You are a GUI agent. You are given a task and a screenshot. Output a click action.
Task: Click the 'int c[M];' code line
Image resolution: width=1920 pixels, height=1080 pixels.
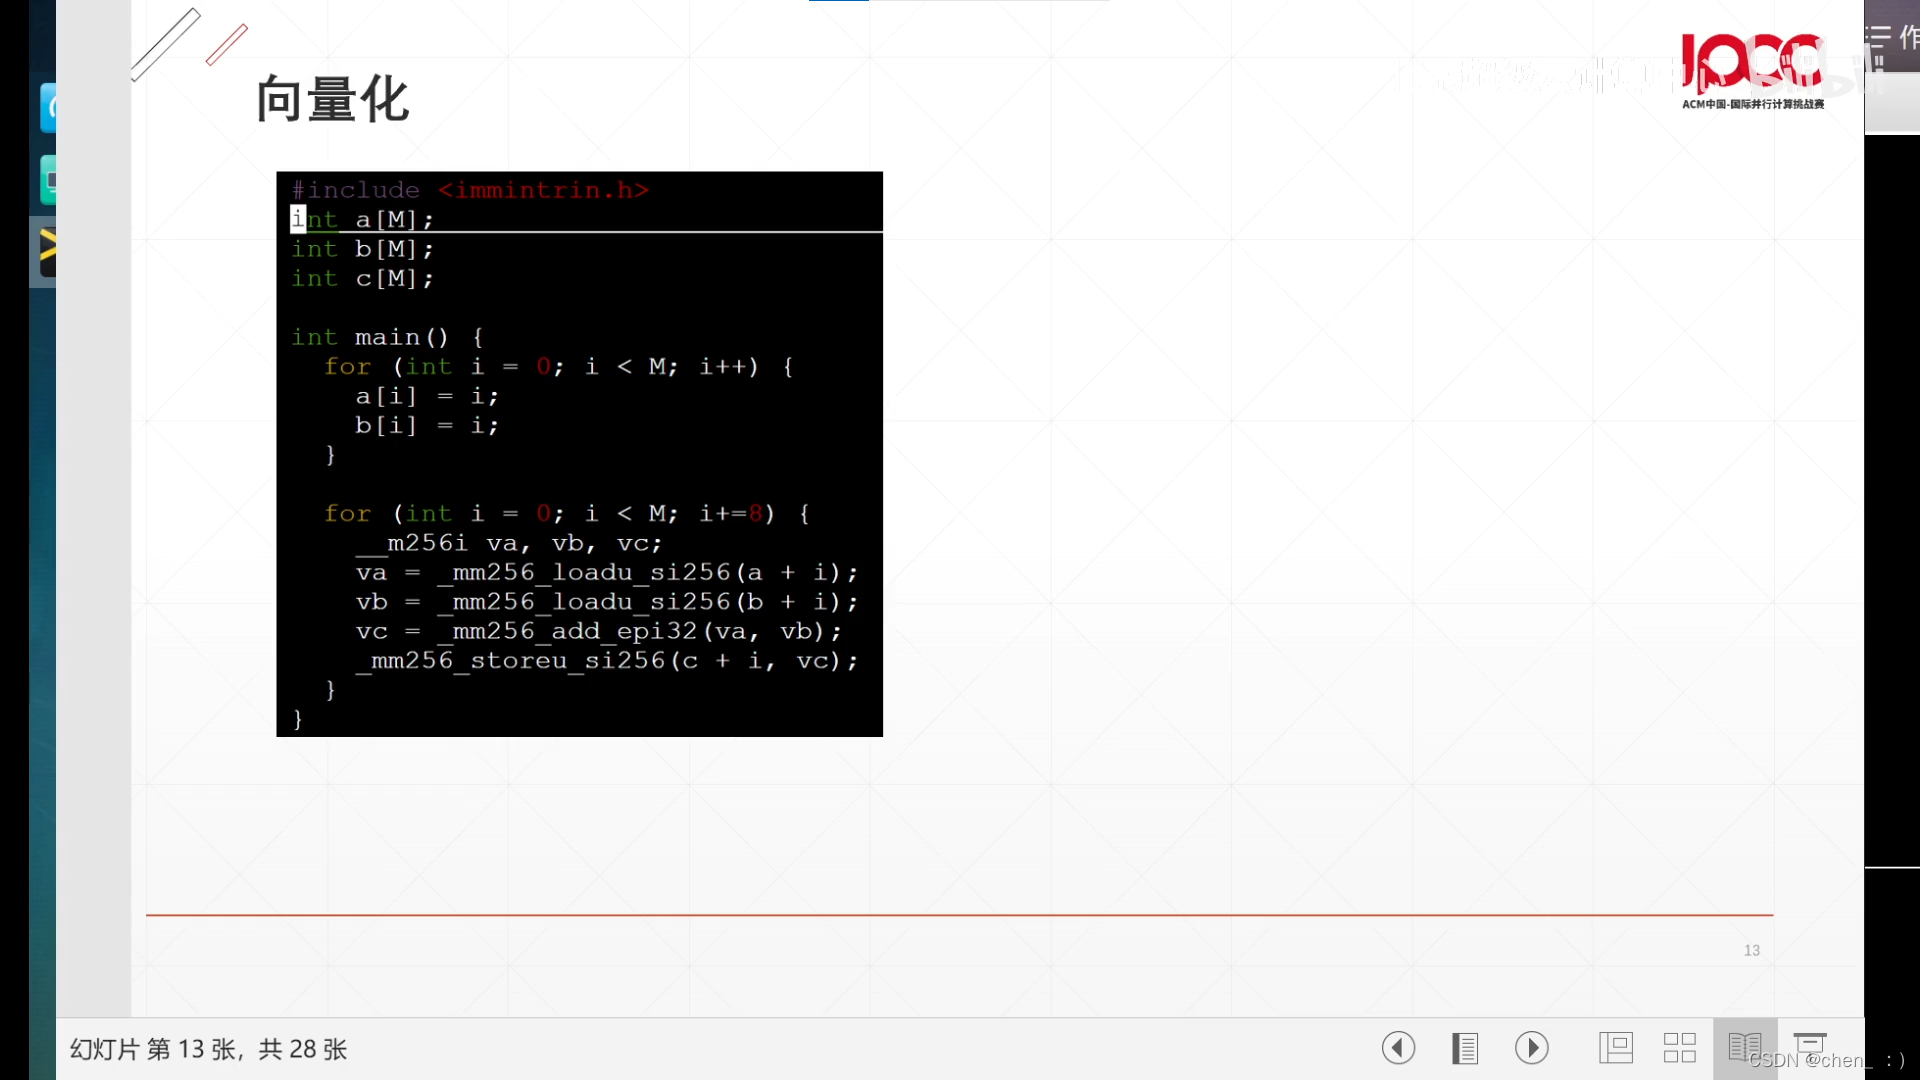click(x=363, y=278)
